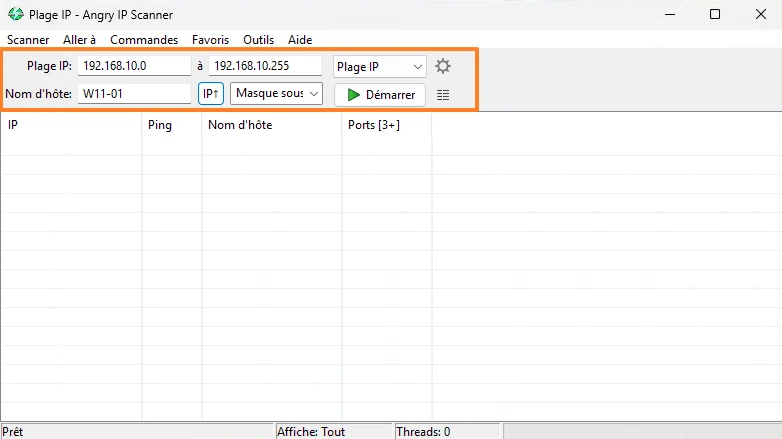Click the Nom d'hôte column header

point(272,125)
